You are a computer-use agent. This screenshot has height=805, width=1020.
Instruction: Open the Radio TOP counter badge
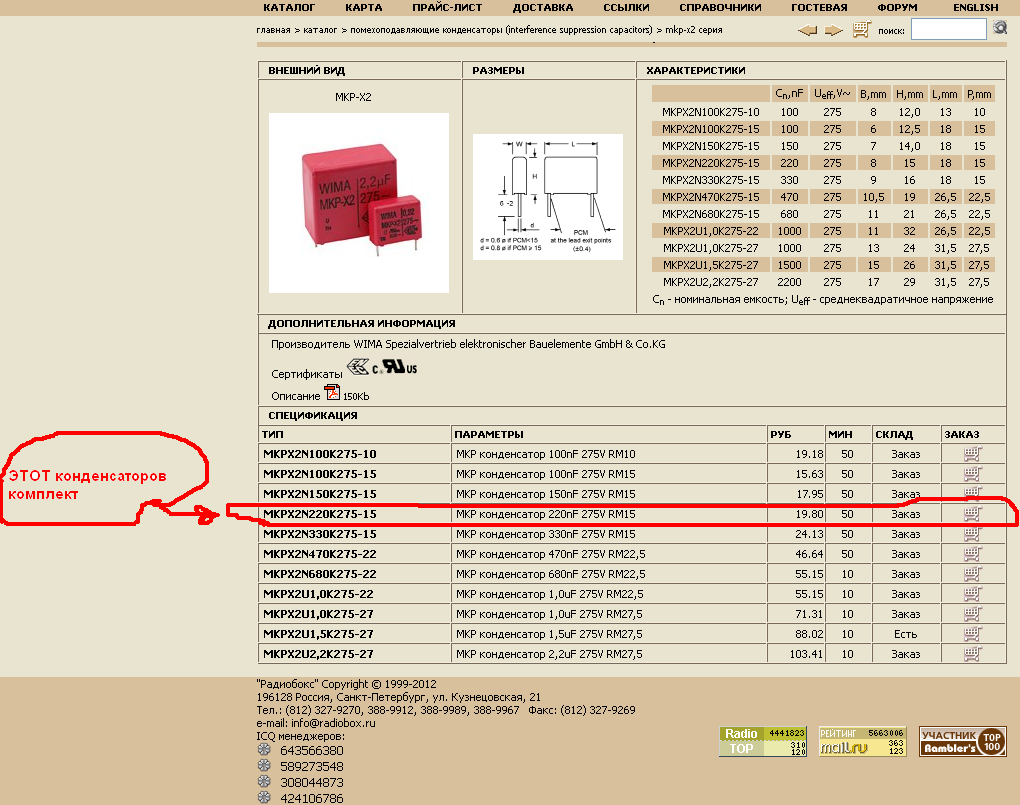pyautogui.click(x=763, y=741)
